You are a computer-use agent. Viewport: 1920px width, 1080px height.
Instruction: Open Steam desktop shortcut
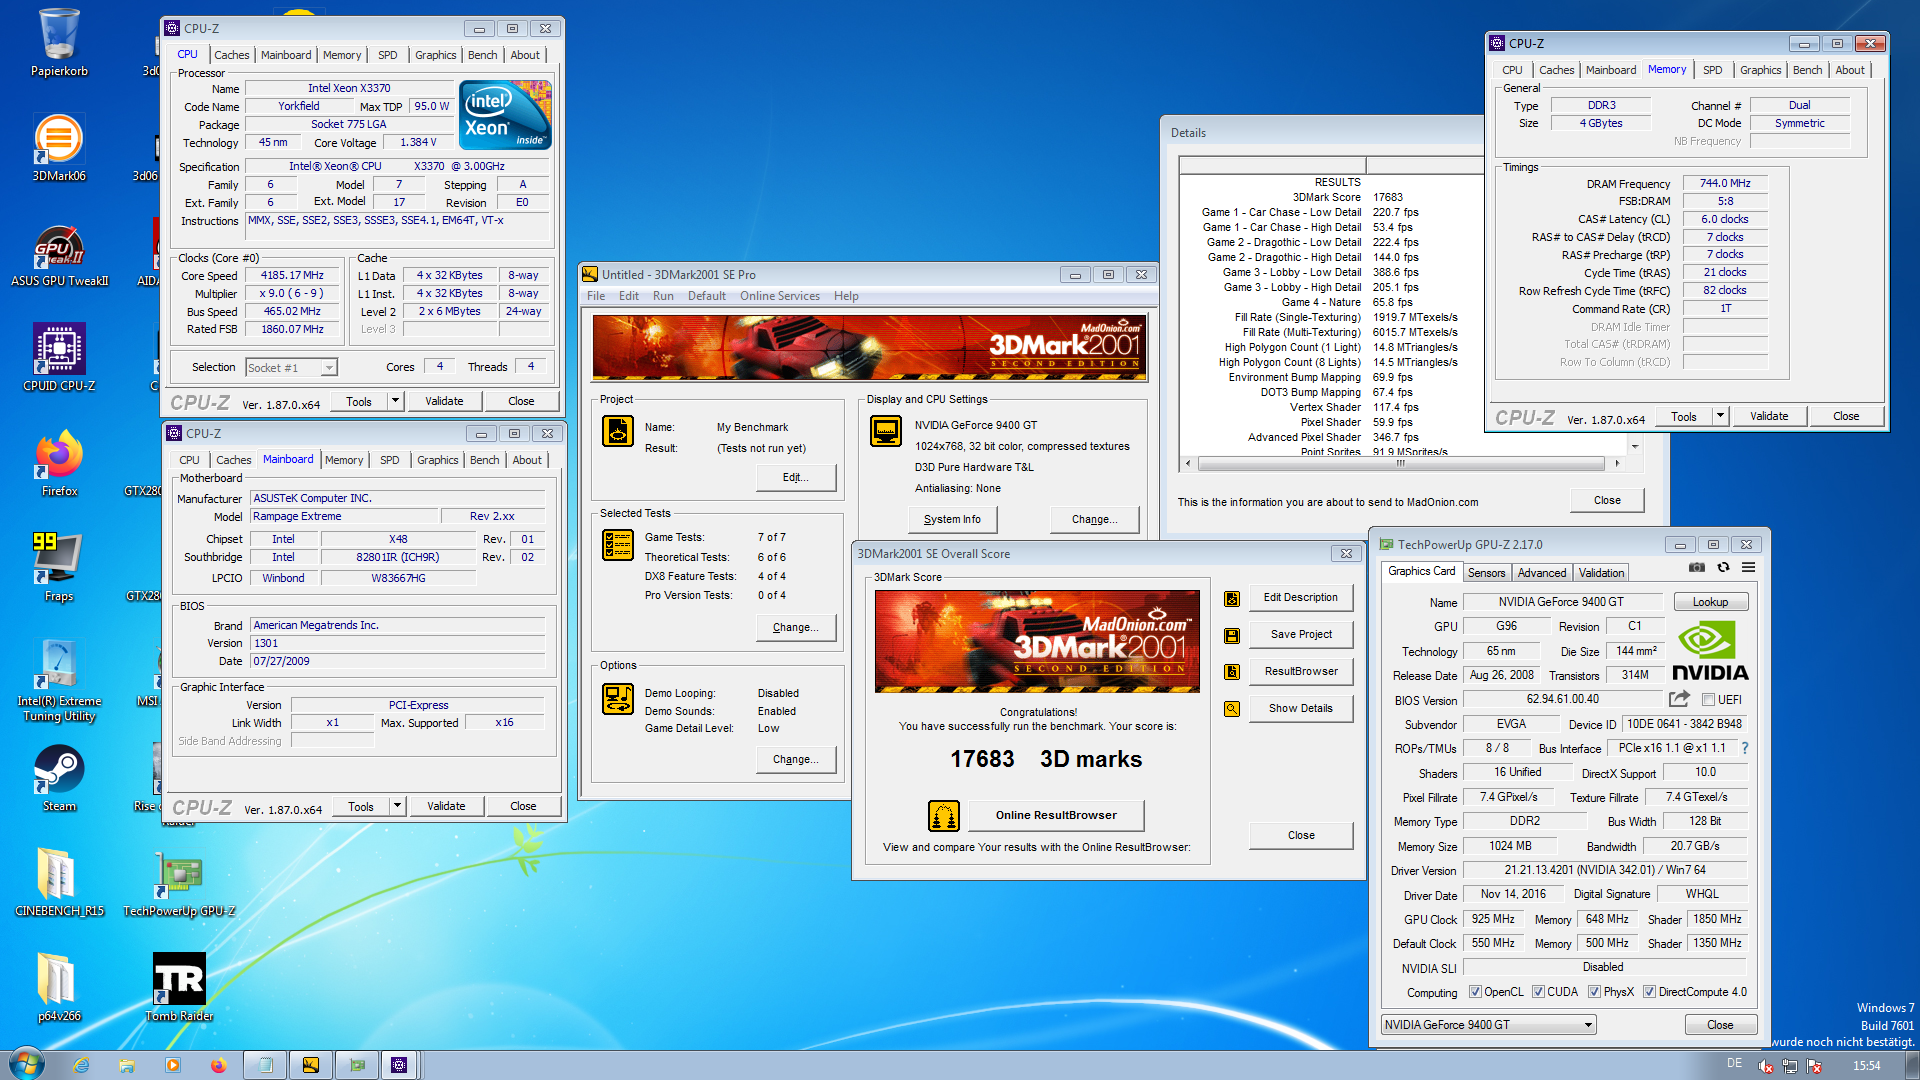[x=59, y=778]
